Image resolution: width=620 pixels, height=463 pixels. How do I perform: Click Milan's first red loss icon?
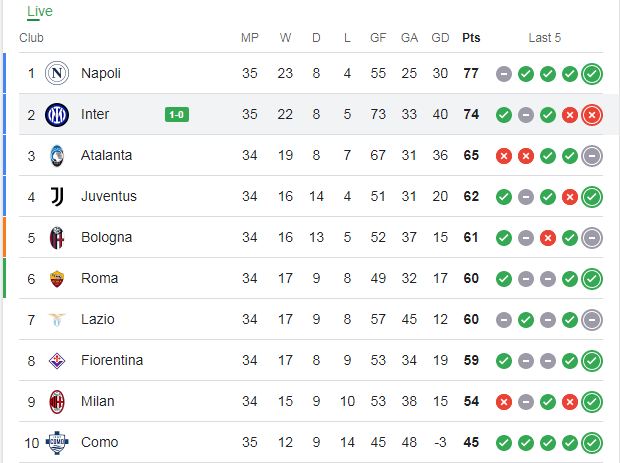[504, 402]
